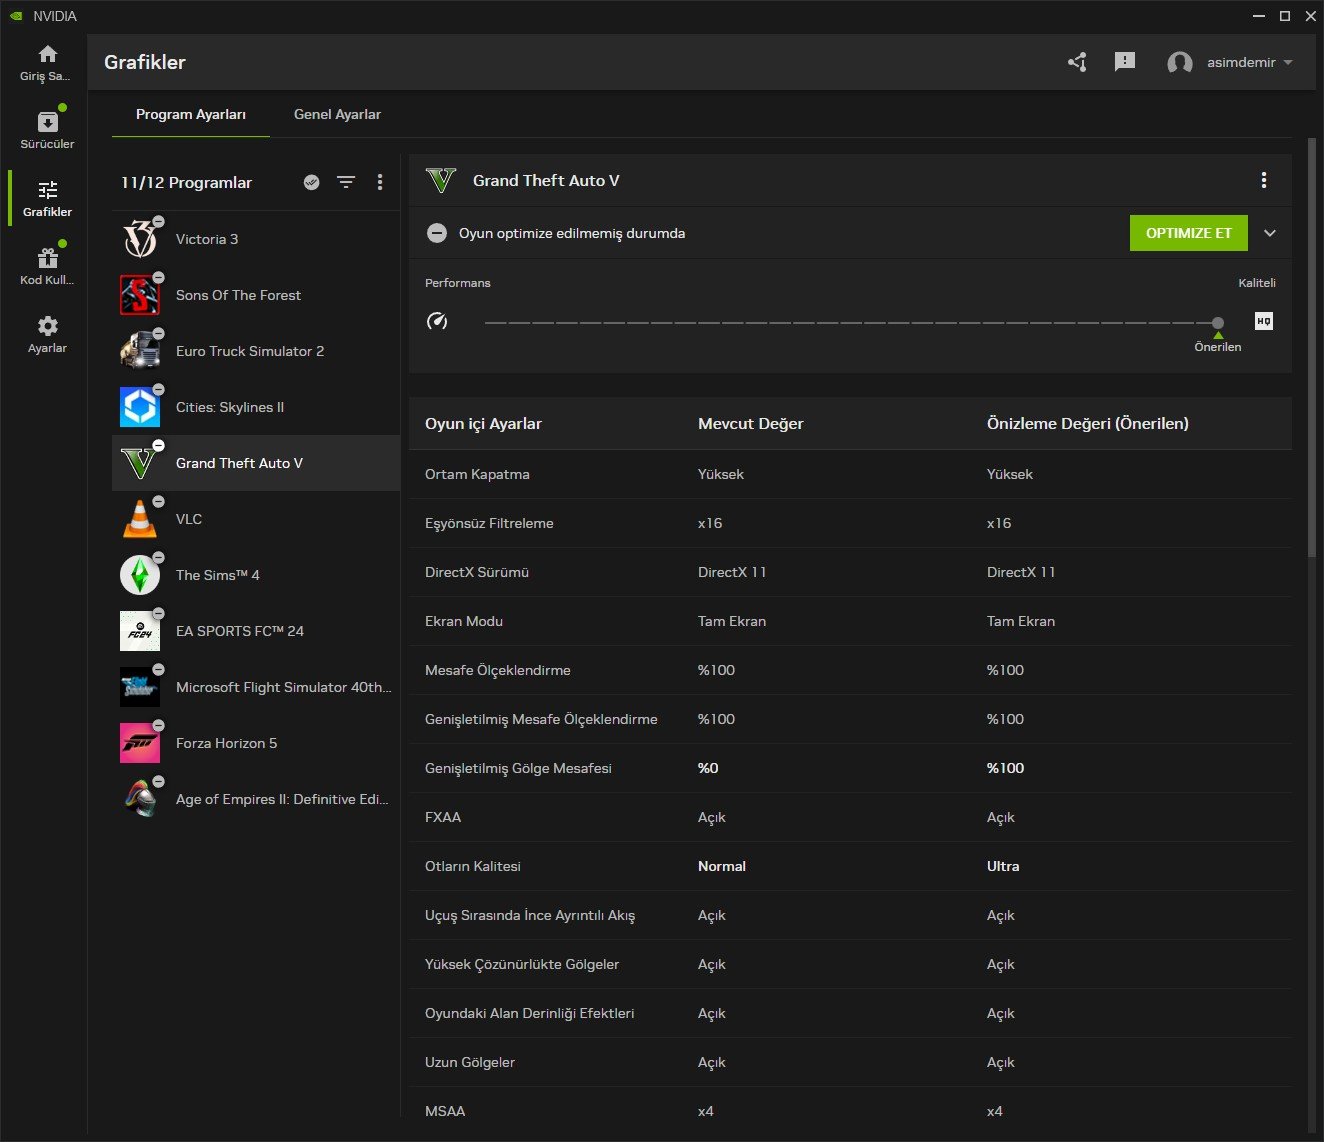The width and height of the screenshot is (1324, 1142).
Task: Open the asimdemir account dropdown
Action: 1250,62
